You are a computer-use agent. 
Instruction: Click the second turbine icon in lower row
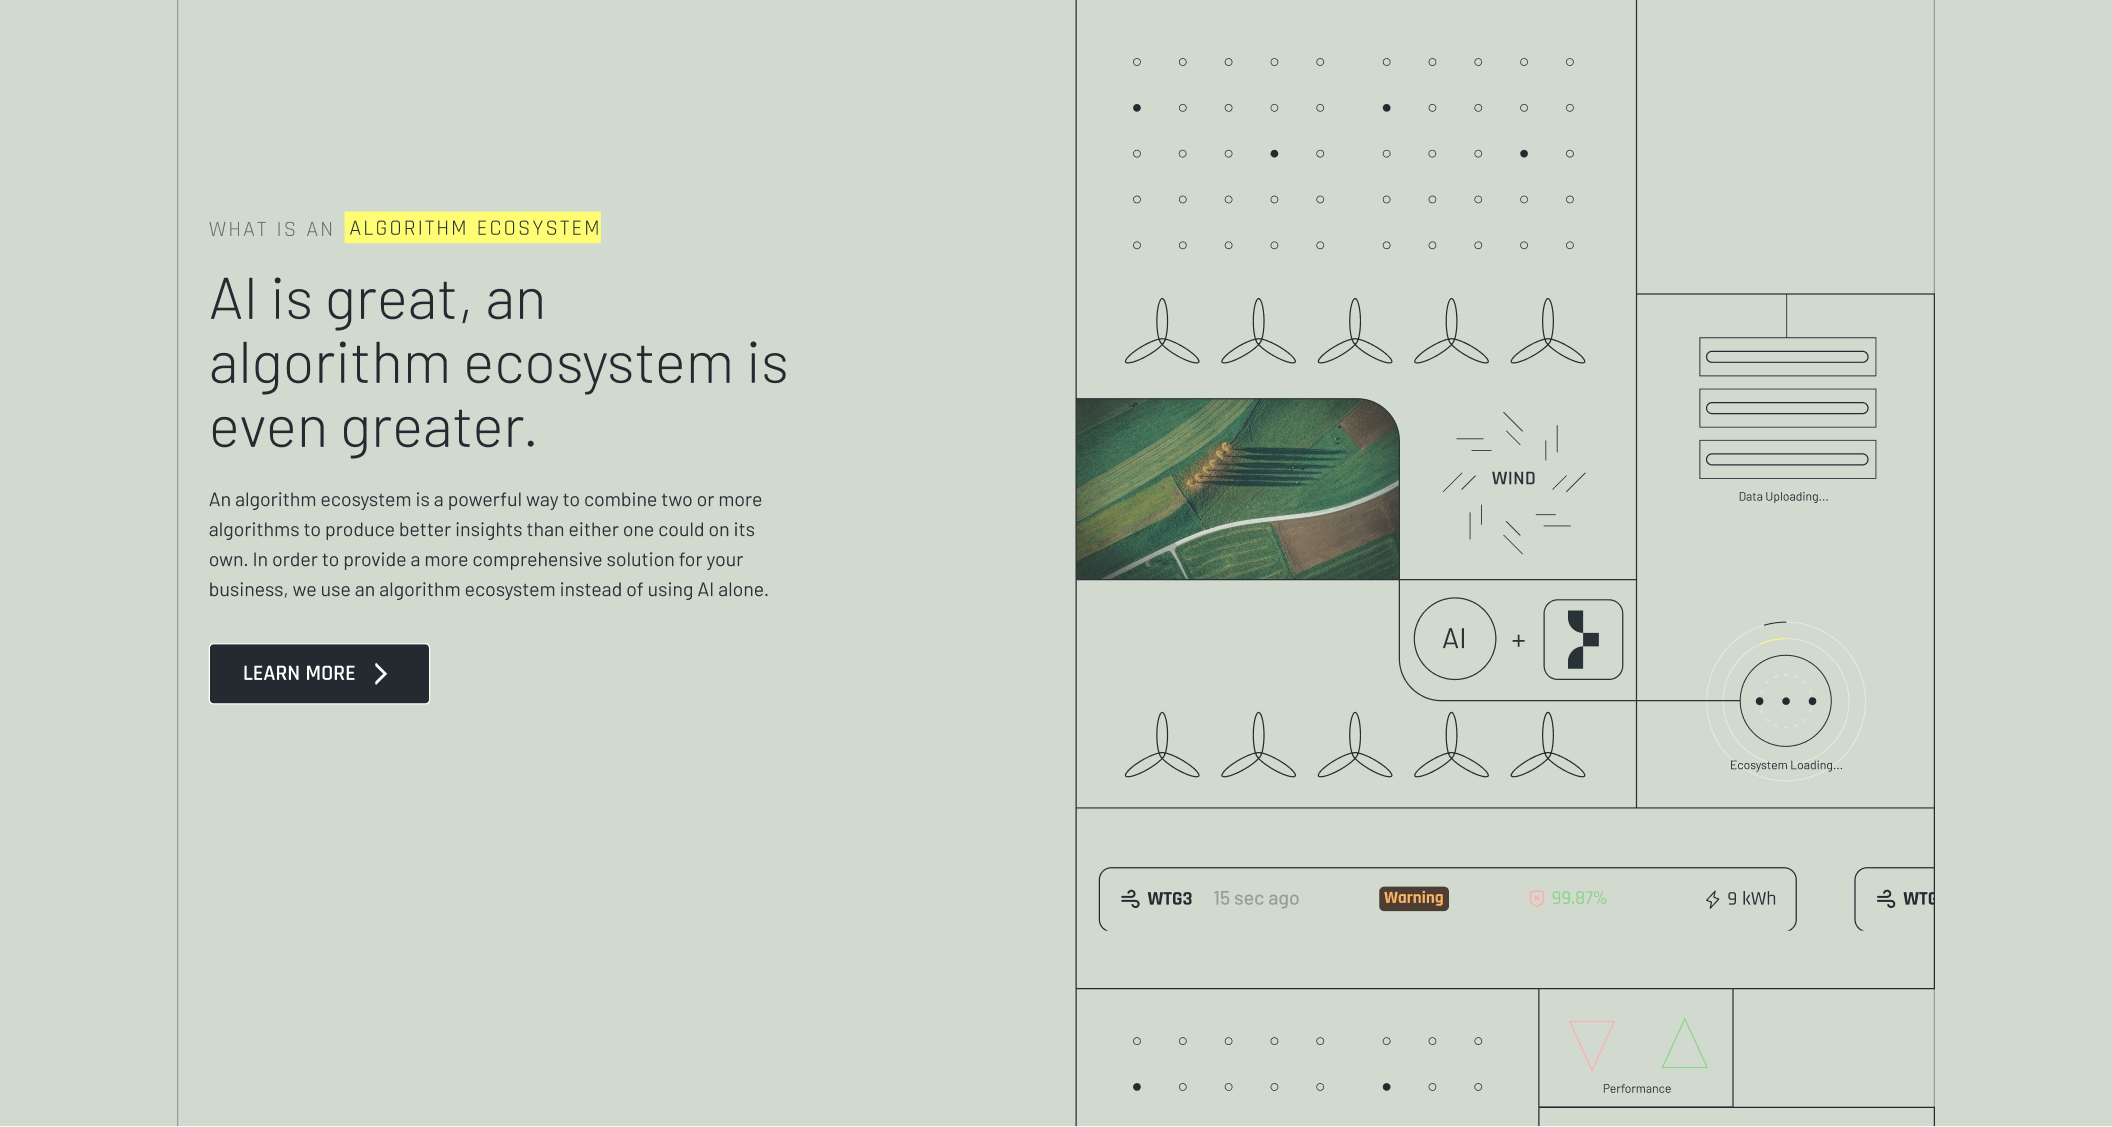coord(1258,745)
